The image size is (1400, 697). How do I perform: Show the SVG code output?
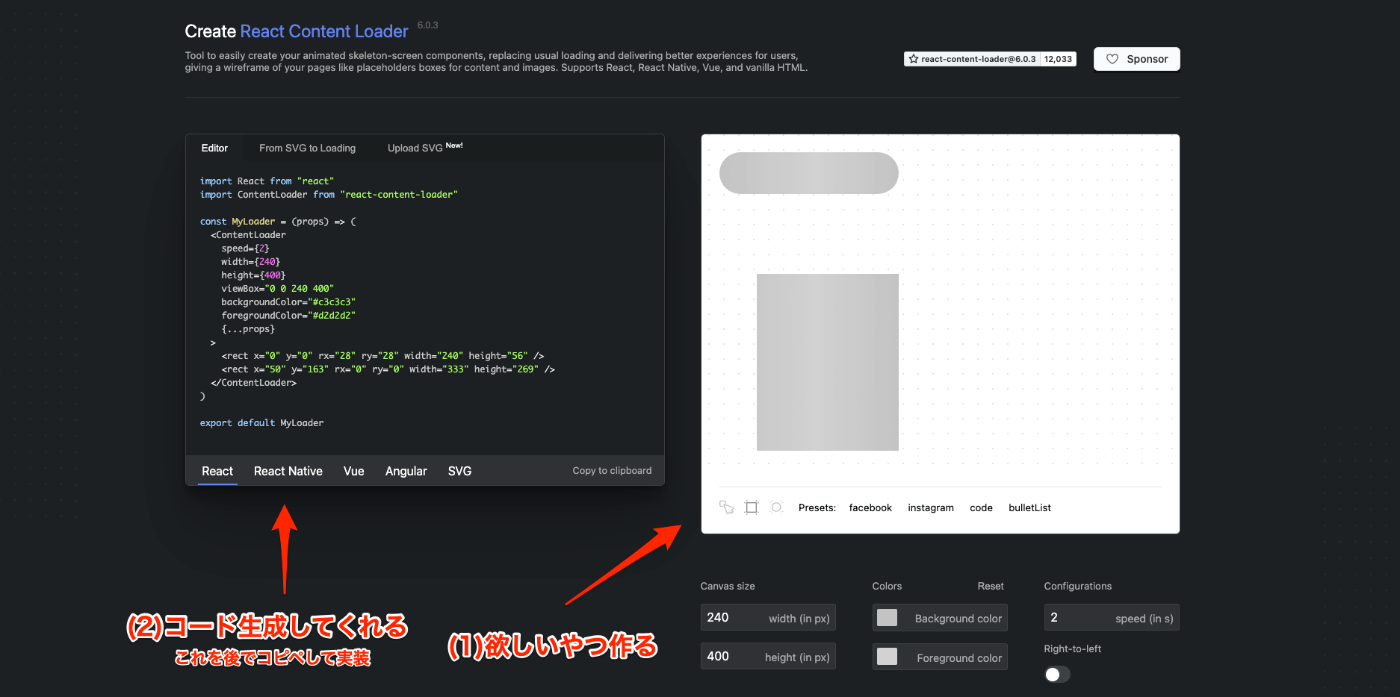(x=460, y=471)
